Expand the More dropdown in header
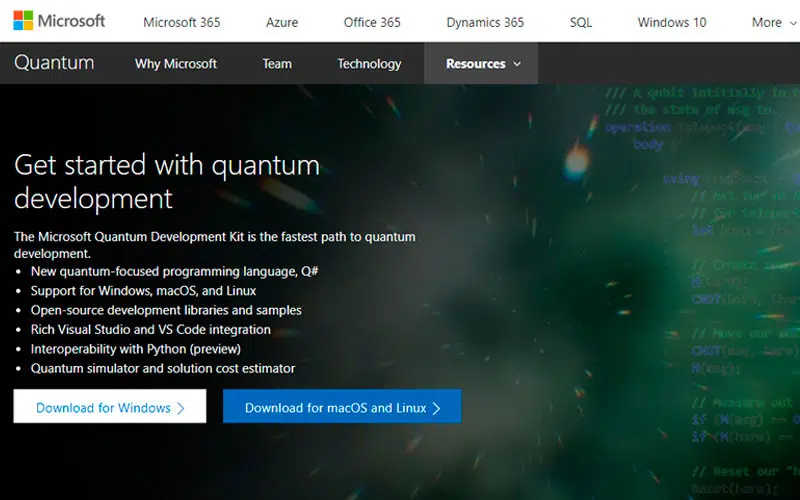Image resolution: width=800 pixels, height=500 pixels. 774,22
